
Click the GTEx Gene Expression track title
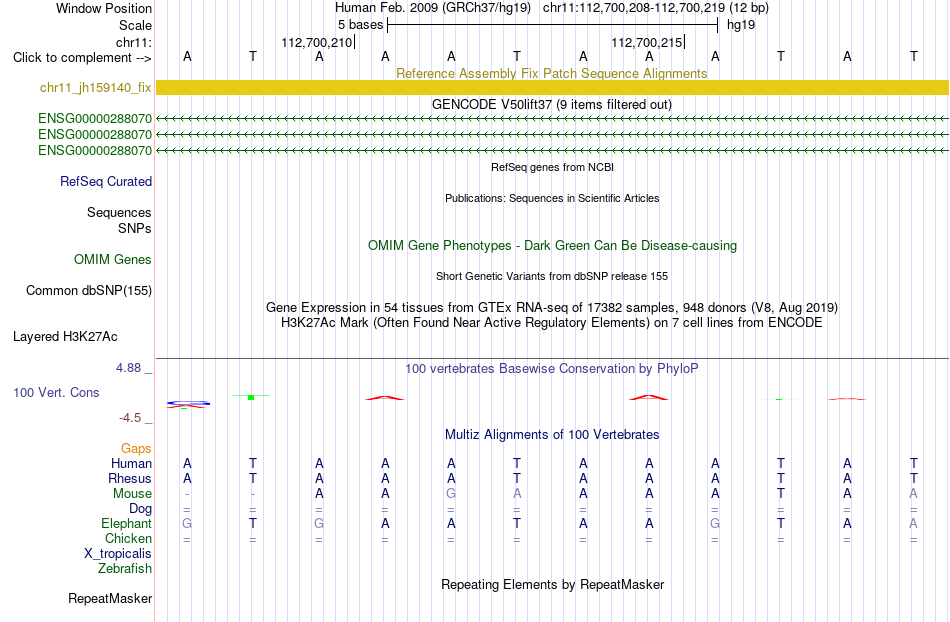tap(552, 307)
